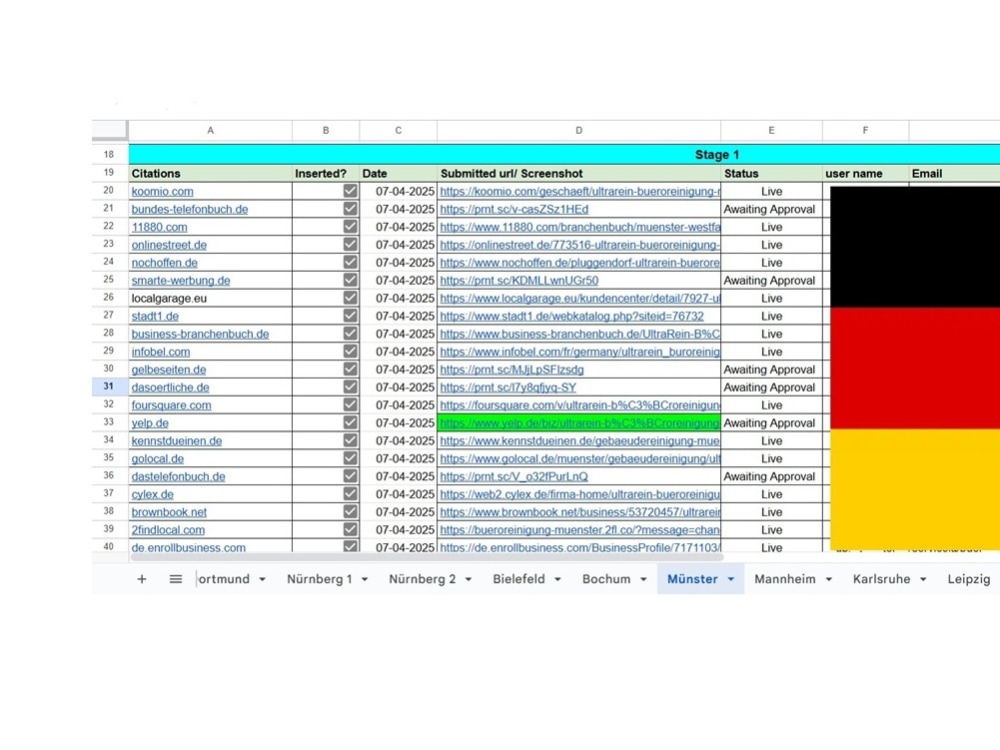
Task: Select row 31 header
Action: pyautogui.click(x=109, y=386)
